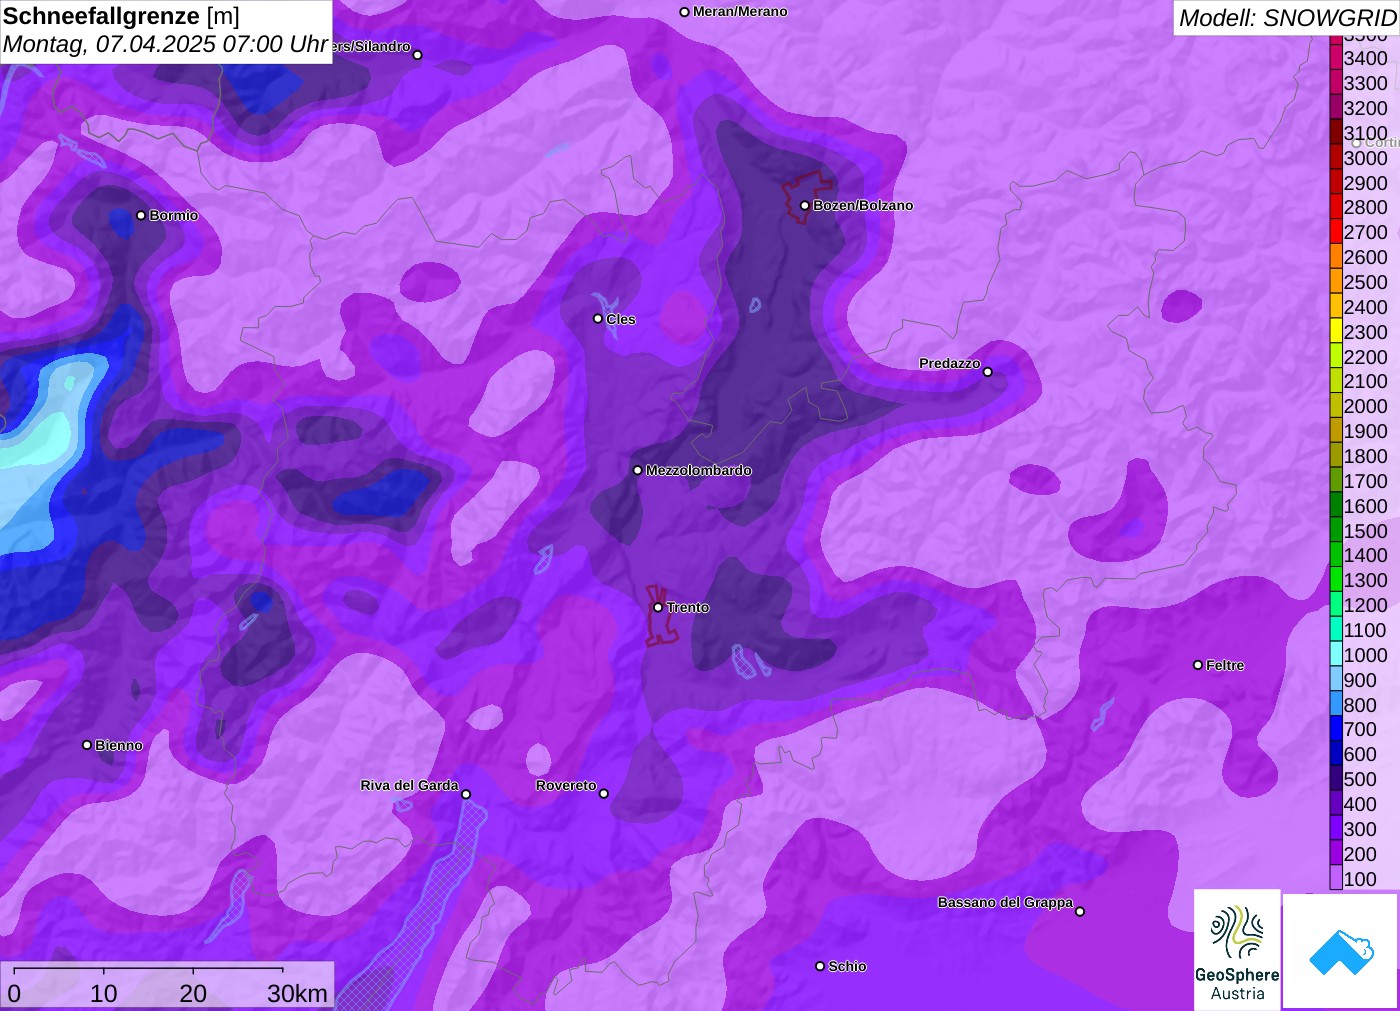The image size is (1400, 1011).
Task: Click the Bassano del Grappa marker
Action: click(1080, 911)
